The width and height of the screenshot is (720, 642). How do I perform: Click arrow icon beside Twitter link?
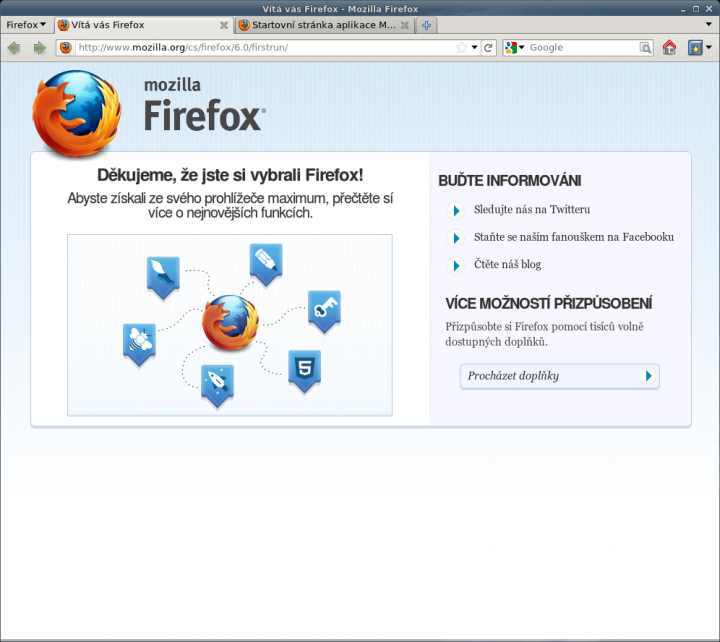click(456, 210)
